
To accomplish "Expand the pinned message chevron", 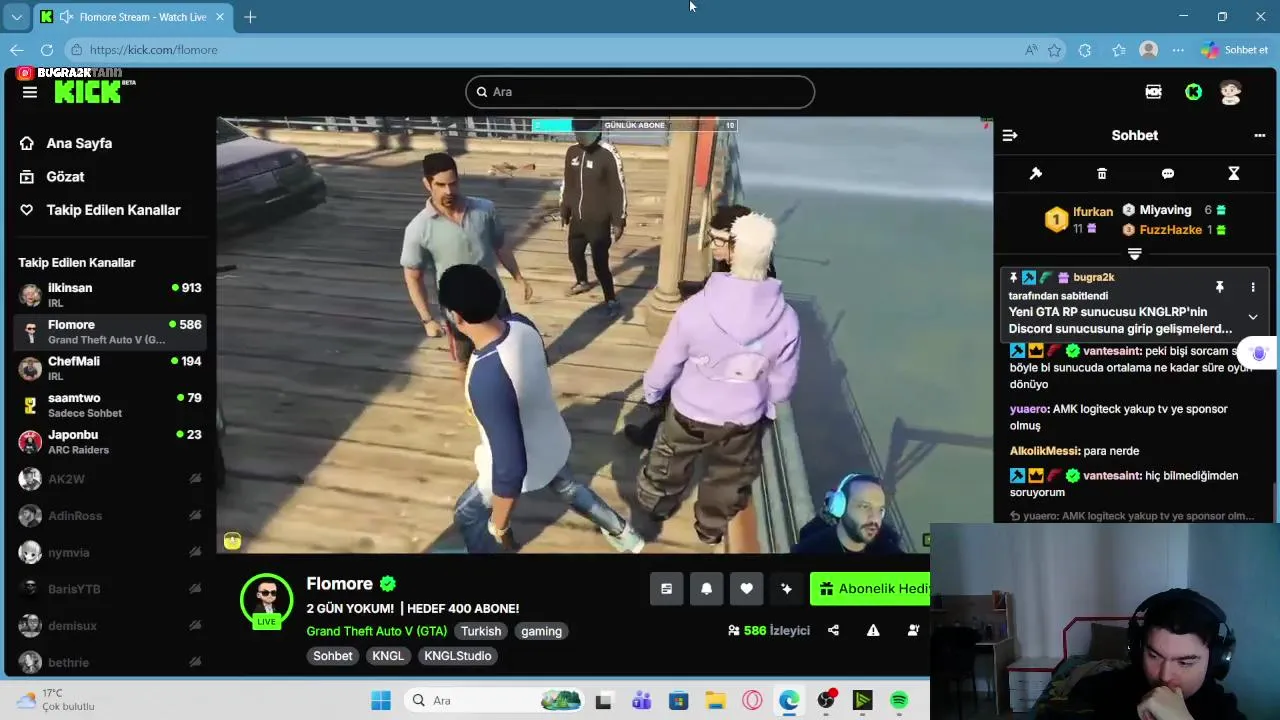I will click(x=1253, y=317).
